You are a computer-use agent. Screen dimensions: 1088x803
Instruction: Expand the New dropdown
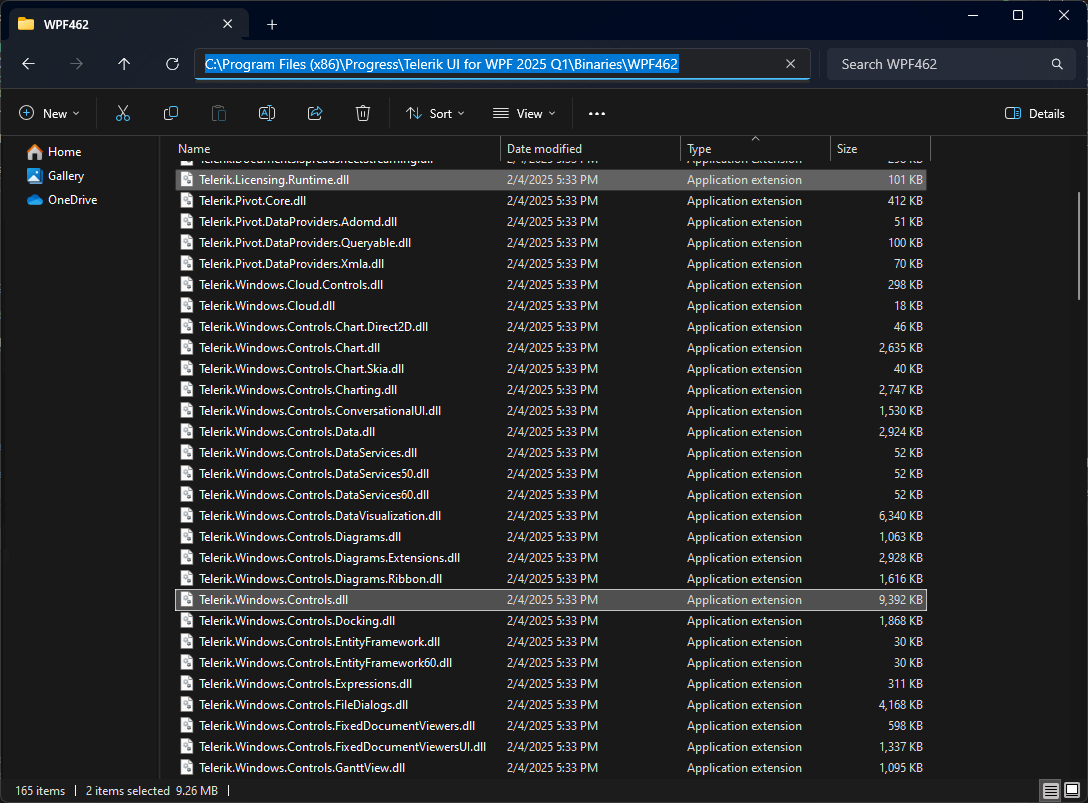(x=49, y=113)
